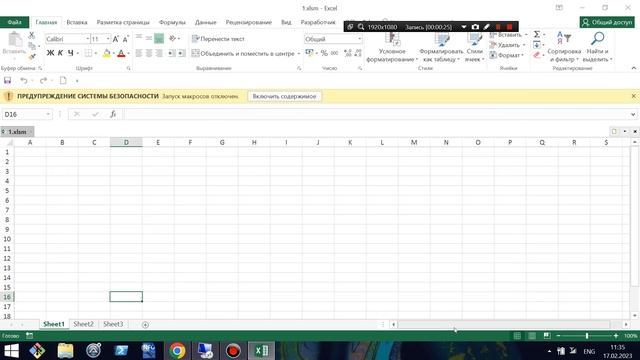Open the font size 11 dropdown
Viewport: 640px width, 360px height.
108,39
